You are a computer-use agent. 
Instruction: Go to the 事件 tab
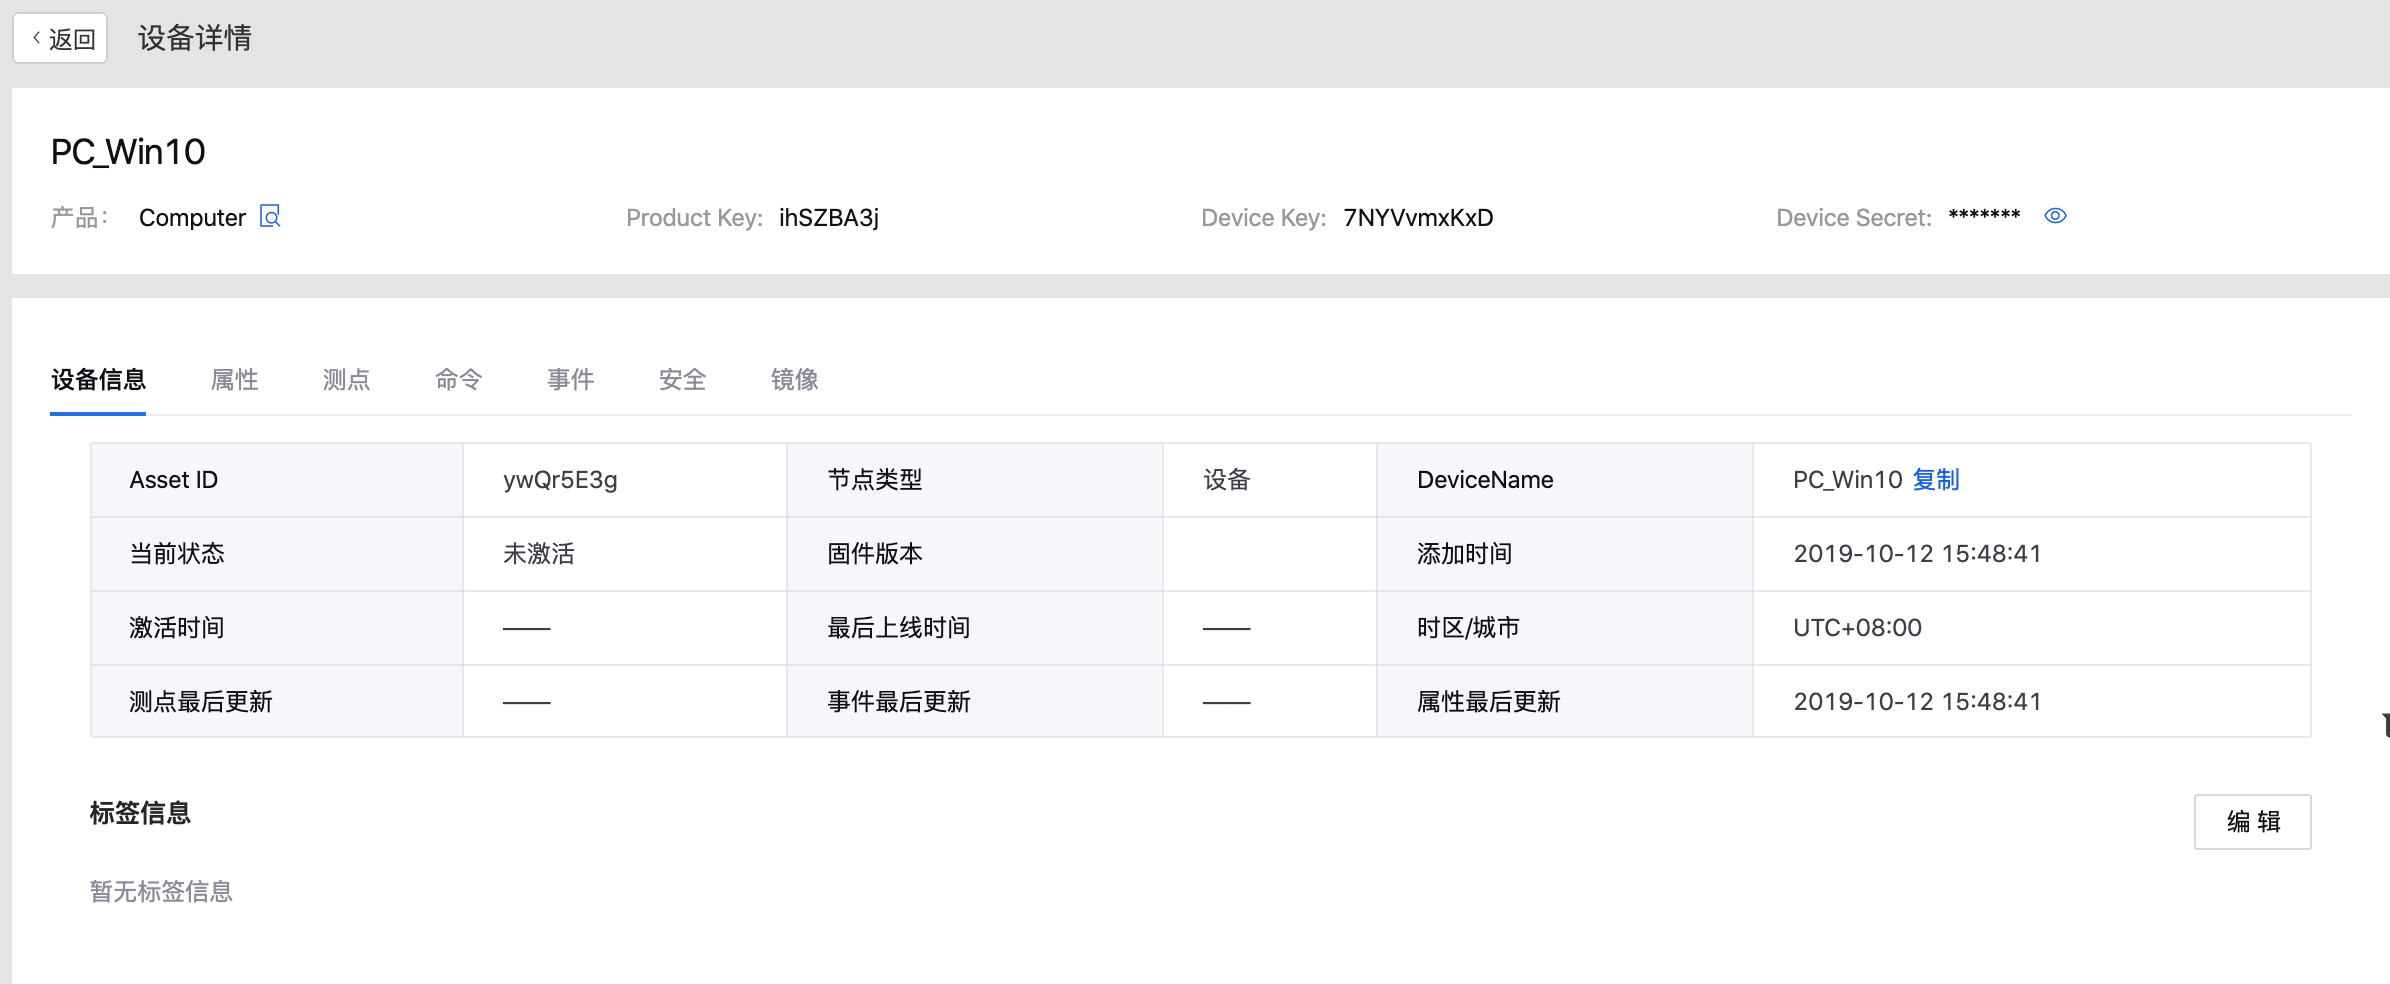pyautogui.click(x=571, y=380)
